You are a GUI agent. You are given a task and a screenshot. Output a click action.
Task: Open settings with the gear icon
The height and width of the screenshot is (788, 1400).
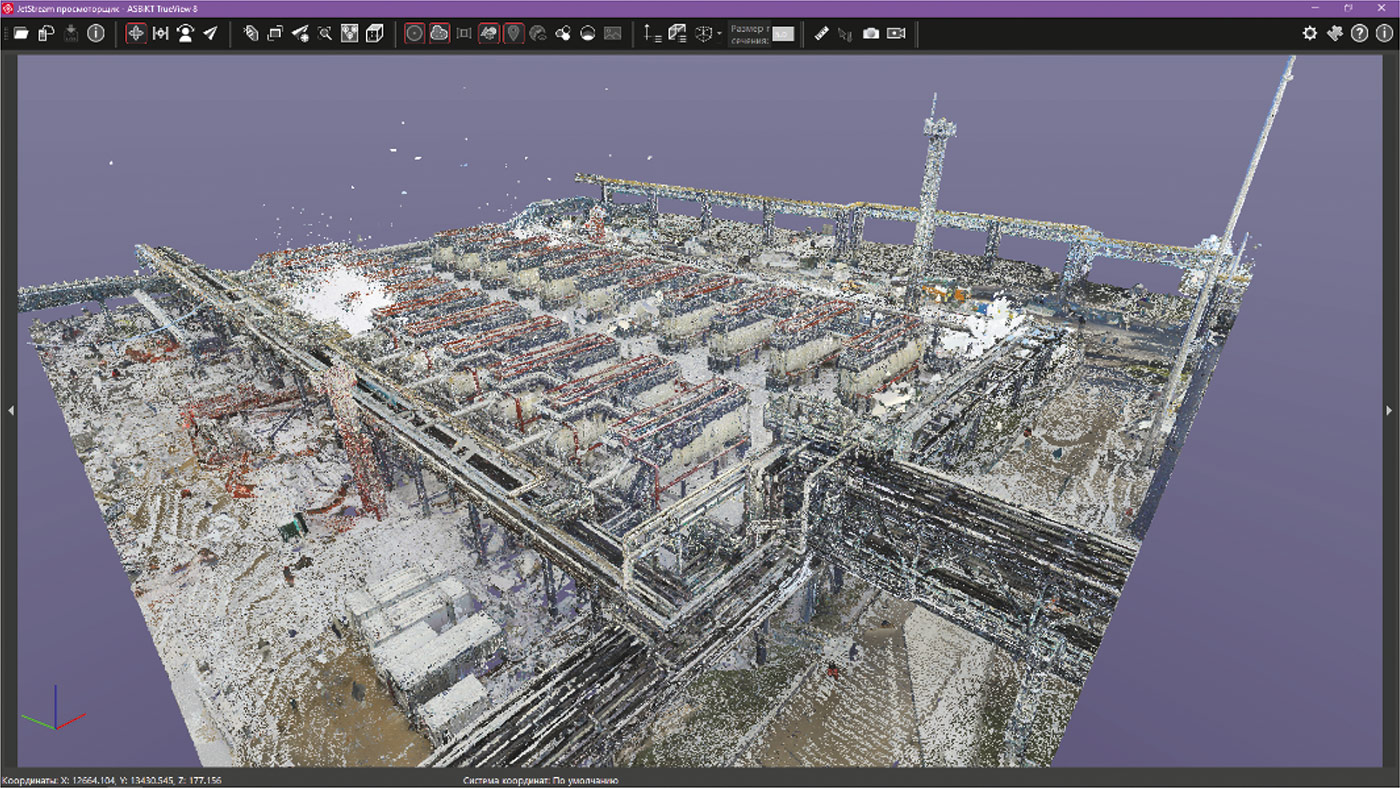1310,33
